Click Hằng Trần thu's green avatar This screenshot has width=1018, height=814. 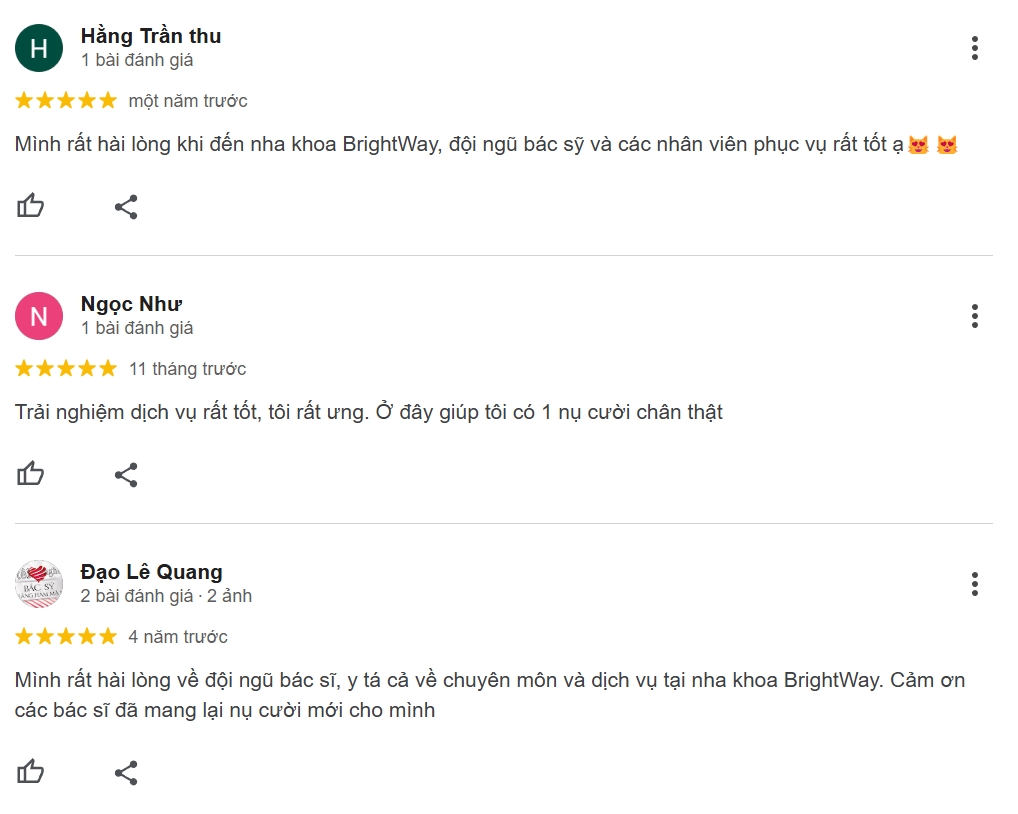39,47
